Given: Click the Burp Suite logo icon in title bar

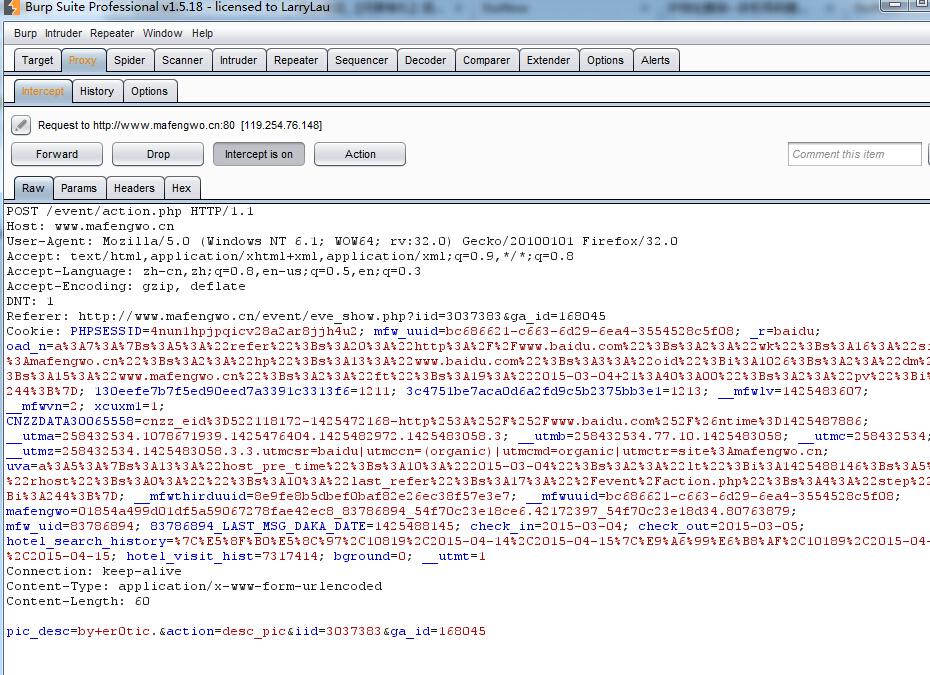Looking at the screenshot, I should [11, 7].
